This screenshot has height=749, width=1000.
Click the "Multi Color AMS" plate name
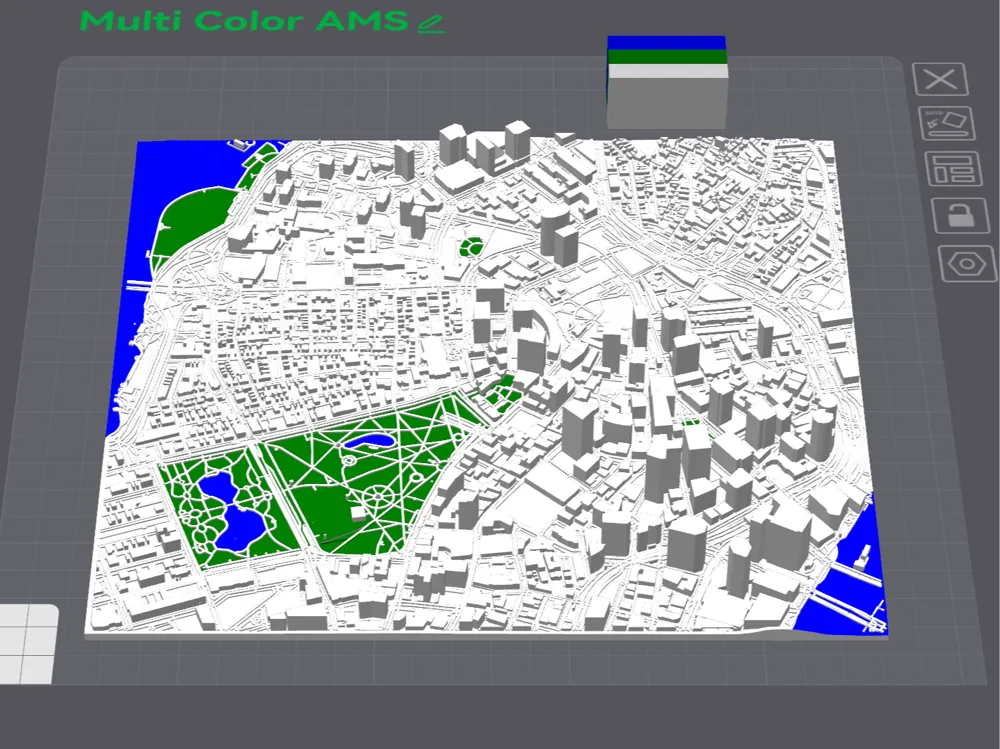[x=244, y=21]
